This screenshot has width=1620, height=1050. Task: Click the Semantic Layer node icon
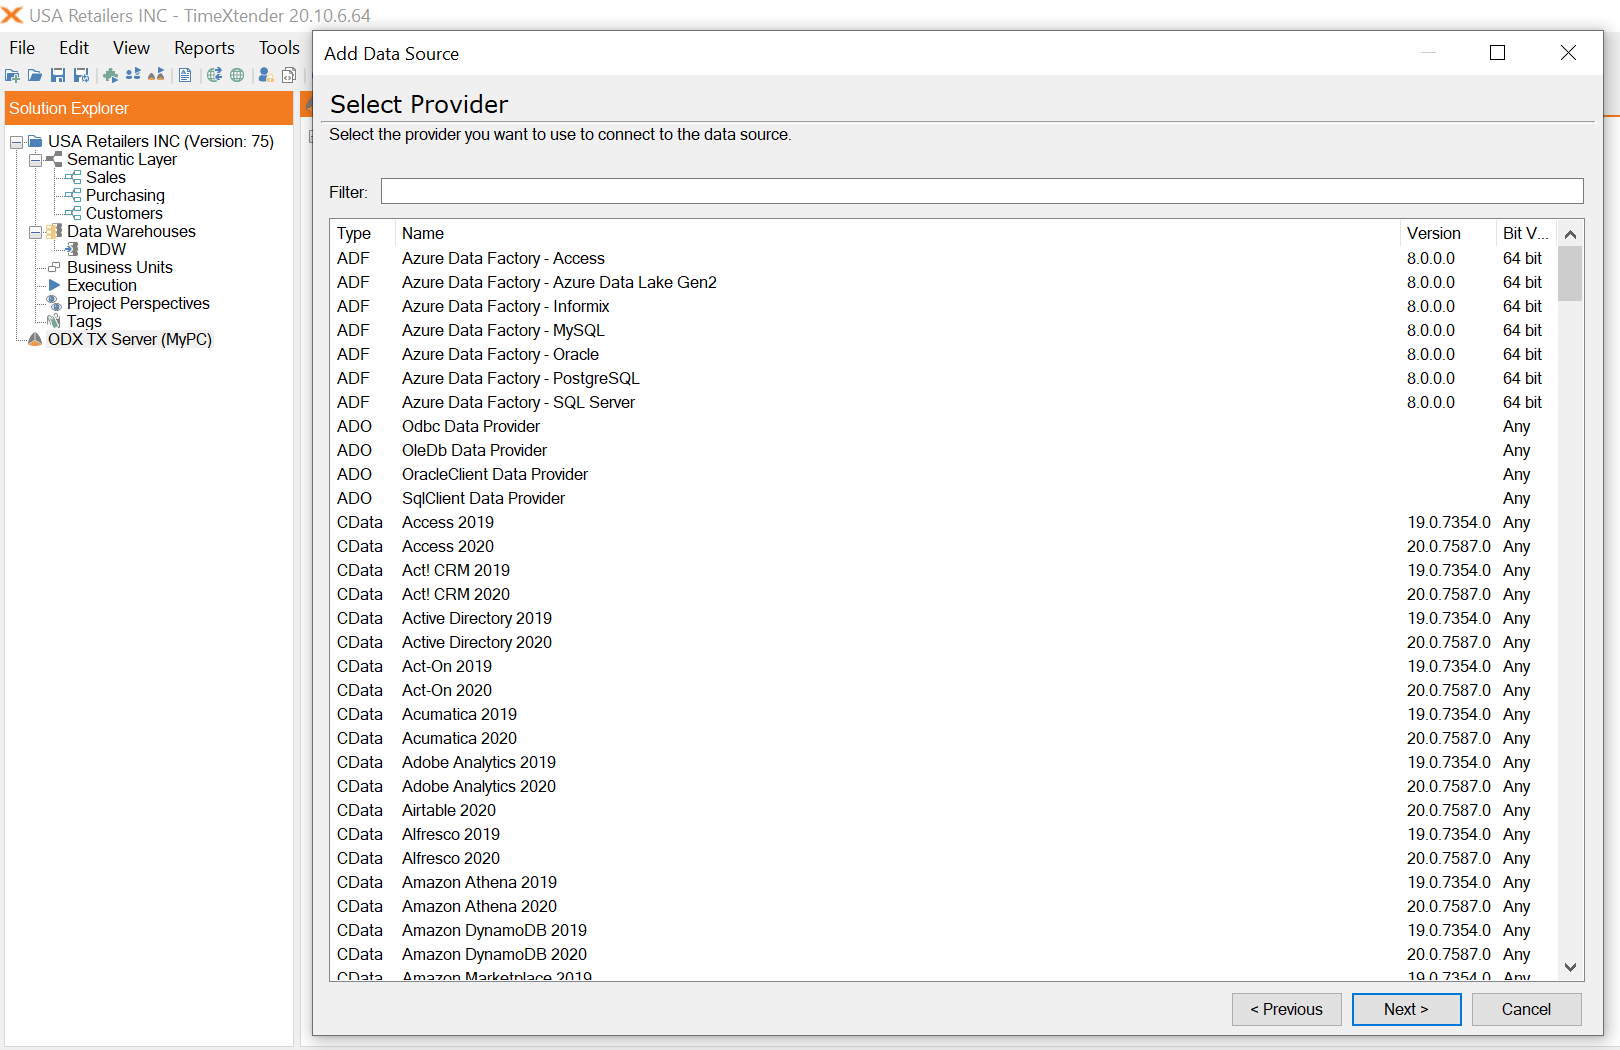pyautogui.click(x=54, y=159)
